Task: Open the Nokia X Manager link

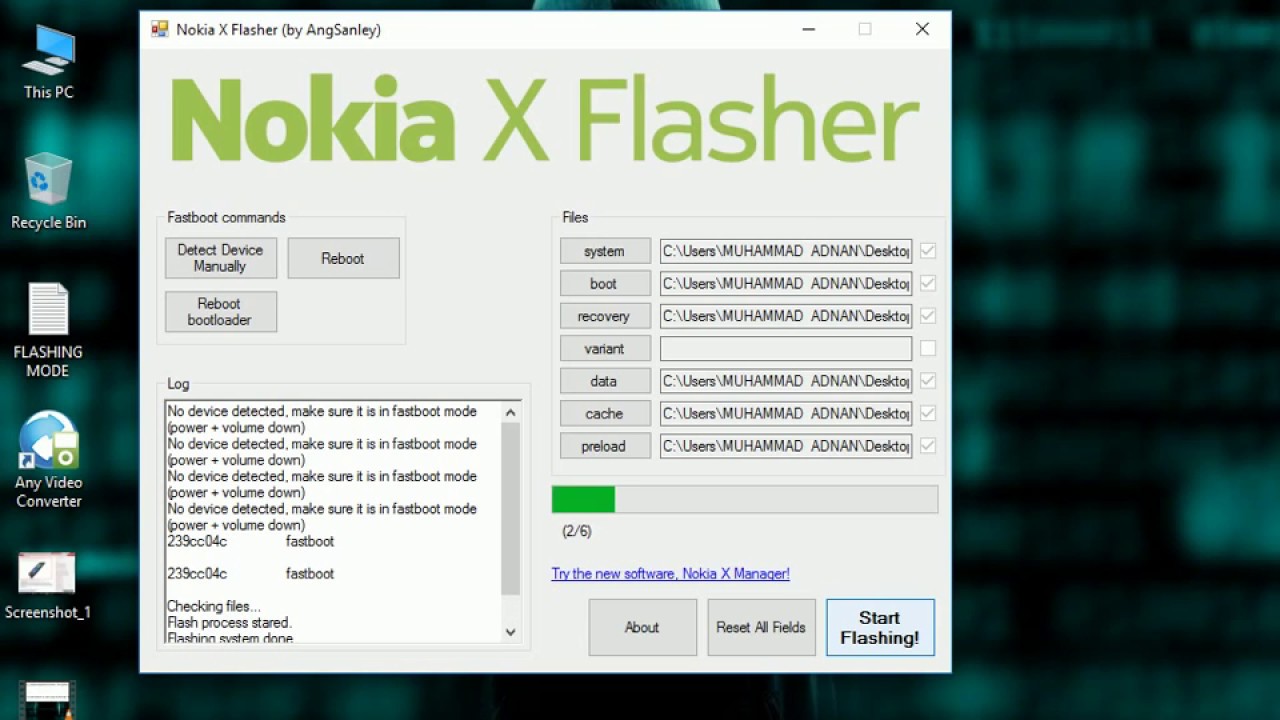Action: (670, 573)
